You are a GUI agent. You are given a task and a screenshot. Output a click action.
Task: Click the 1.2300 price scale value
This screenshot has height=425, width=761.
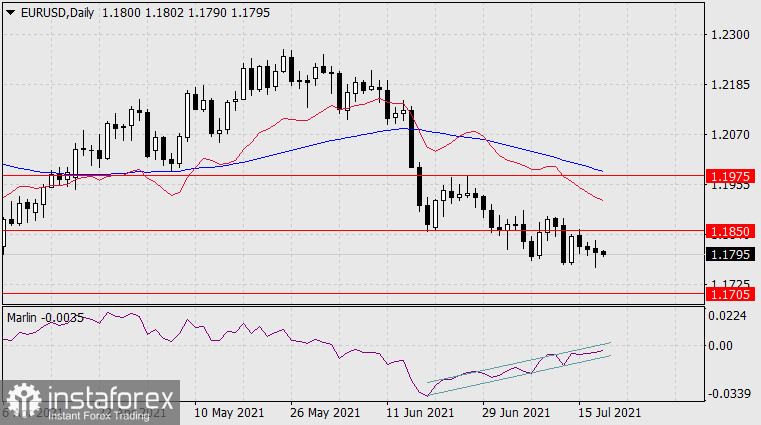[x=728, y=35]
